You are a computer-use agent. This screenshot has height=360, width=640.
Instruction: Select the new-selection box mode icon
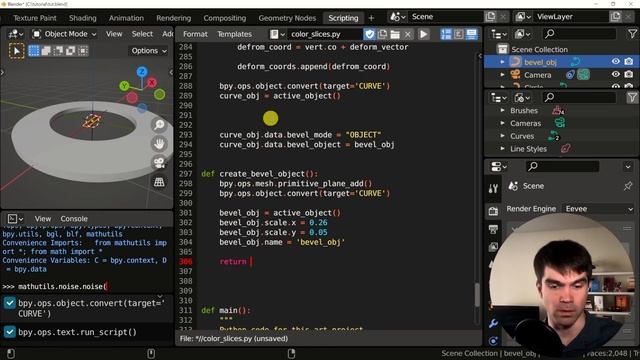click(x=34, y=51)
